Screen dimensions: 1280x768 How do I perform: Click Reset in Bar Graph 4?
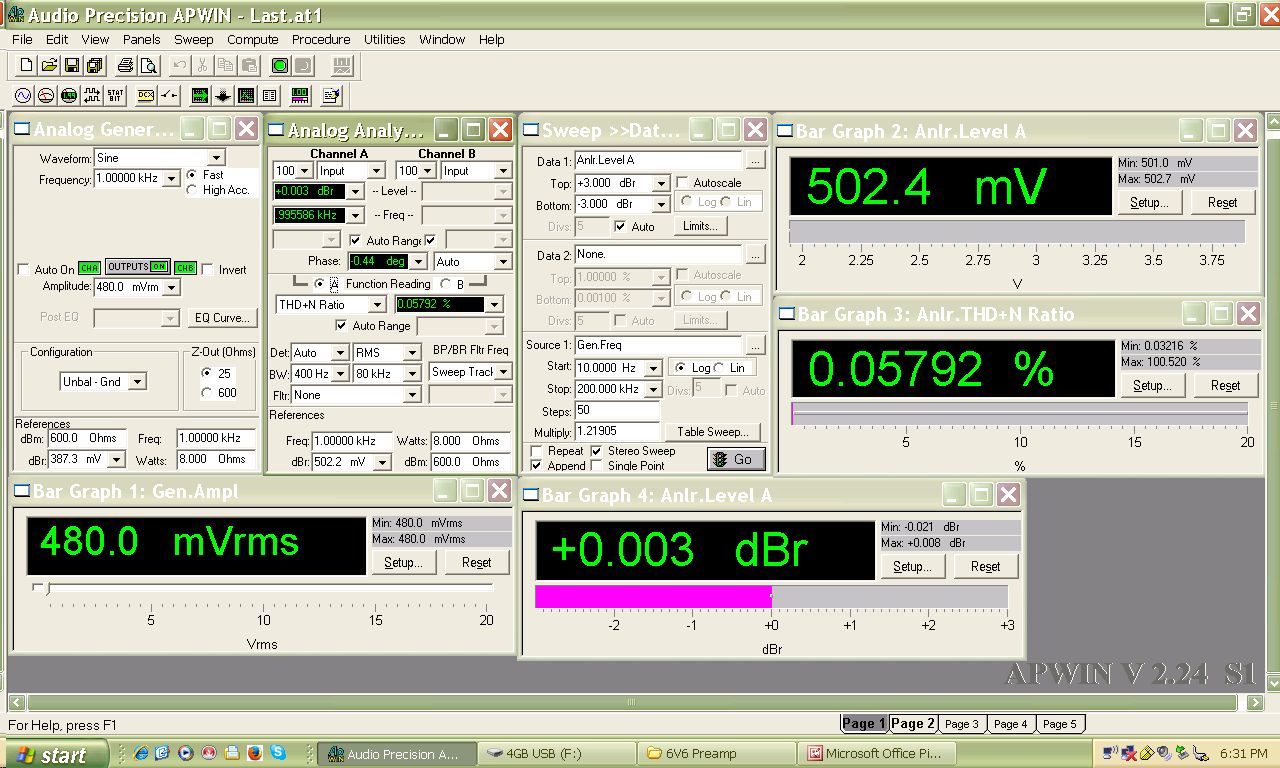click(985, 566)
